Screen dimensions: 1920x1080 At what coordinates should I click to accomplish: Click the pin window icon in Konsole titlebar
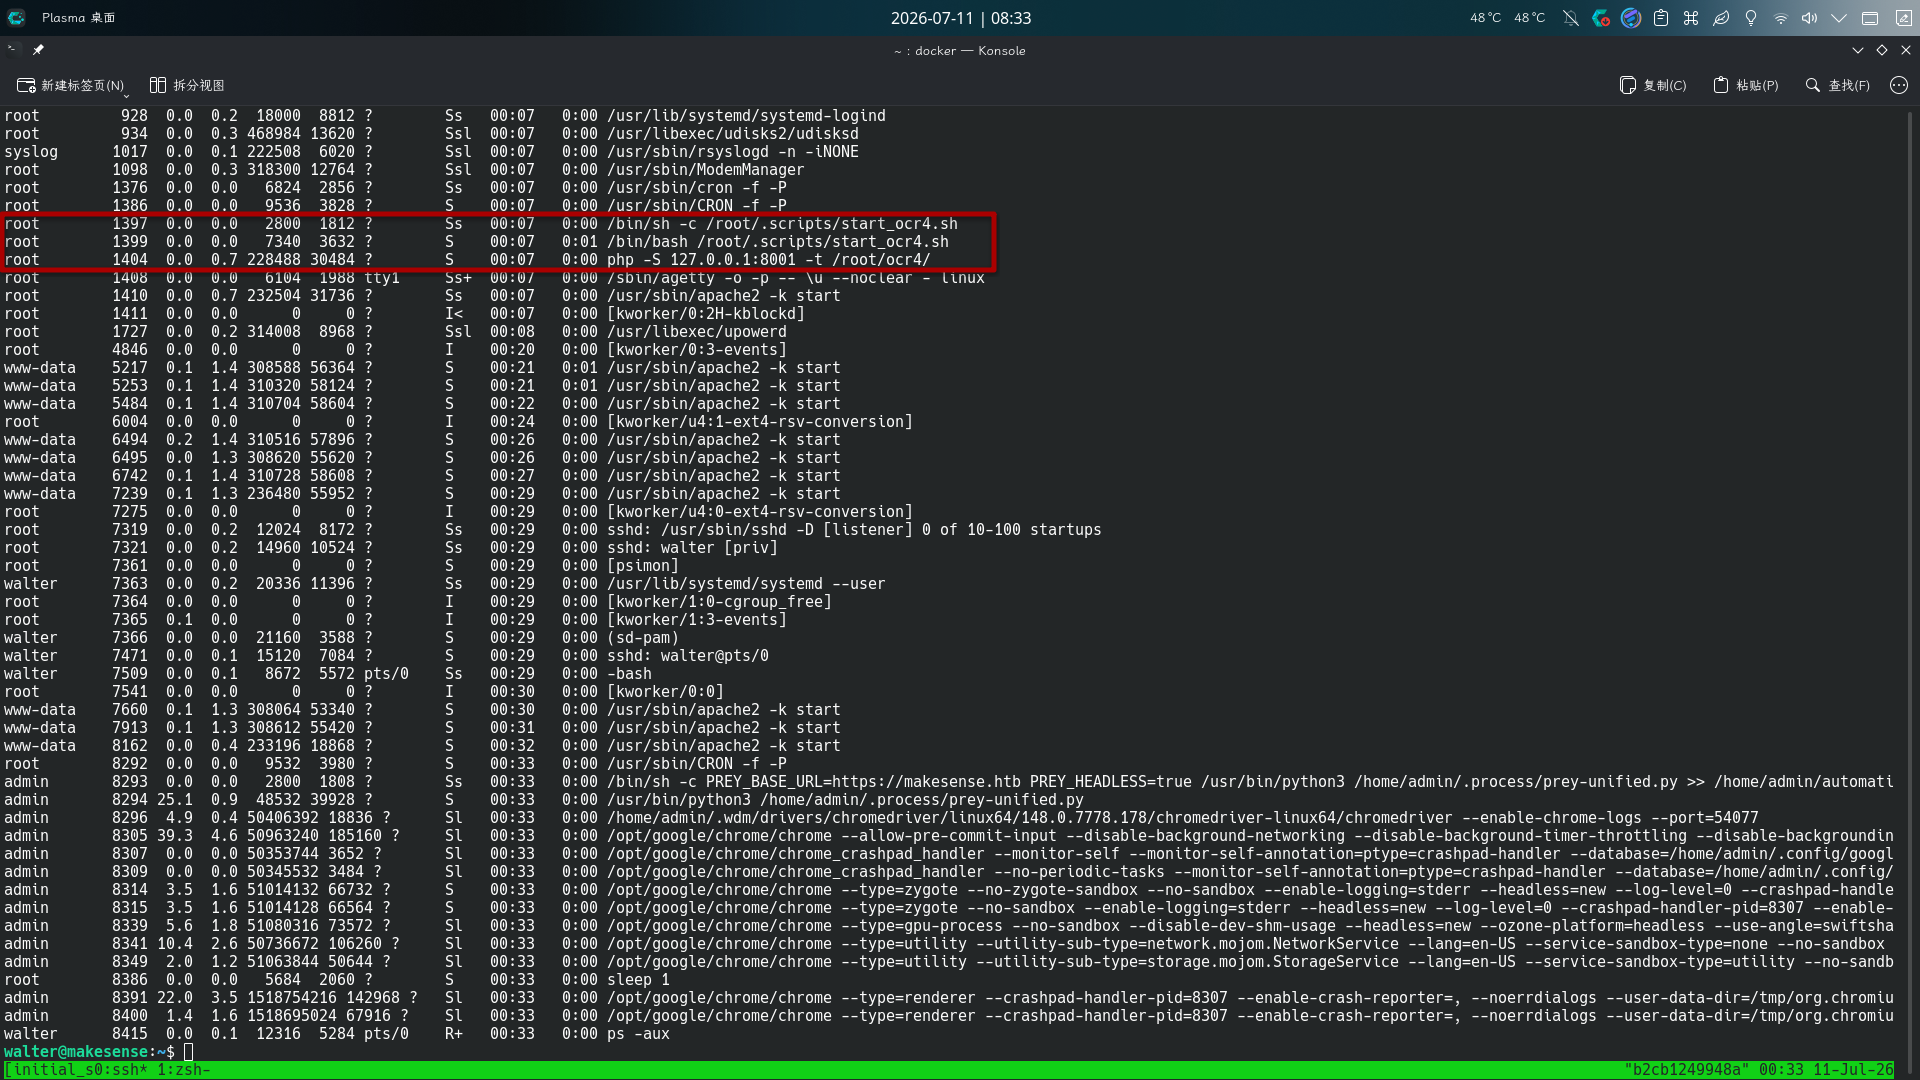click(x=38, y=50)
